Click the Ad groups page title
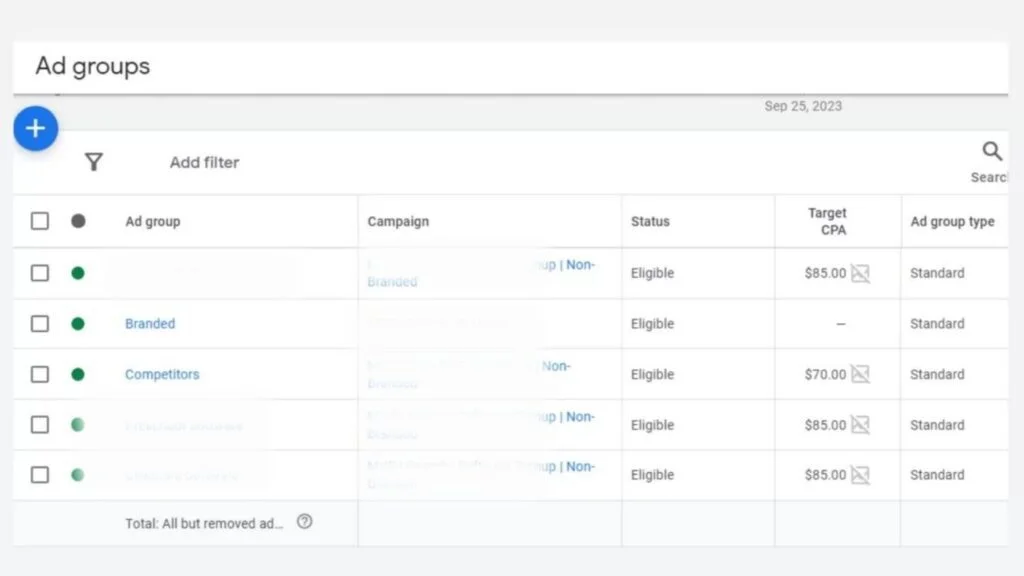The width and height of the screenshot is (1024, 576). tap(93, 66)
